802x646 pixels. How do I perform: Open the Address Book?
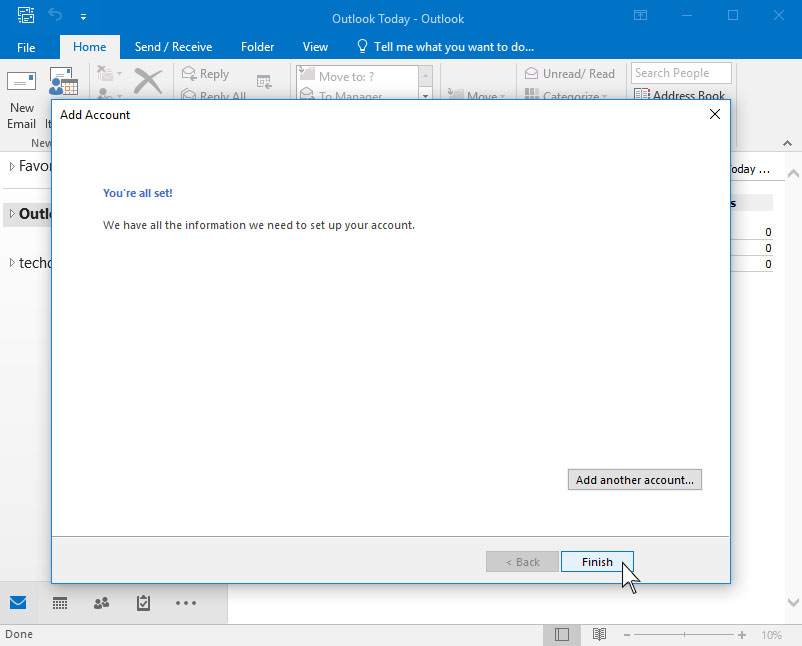[x=679, y=95]
